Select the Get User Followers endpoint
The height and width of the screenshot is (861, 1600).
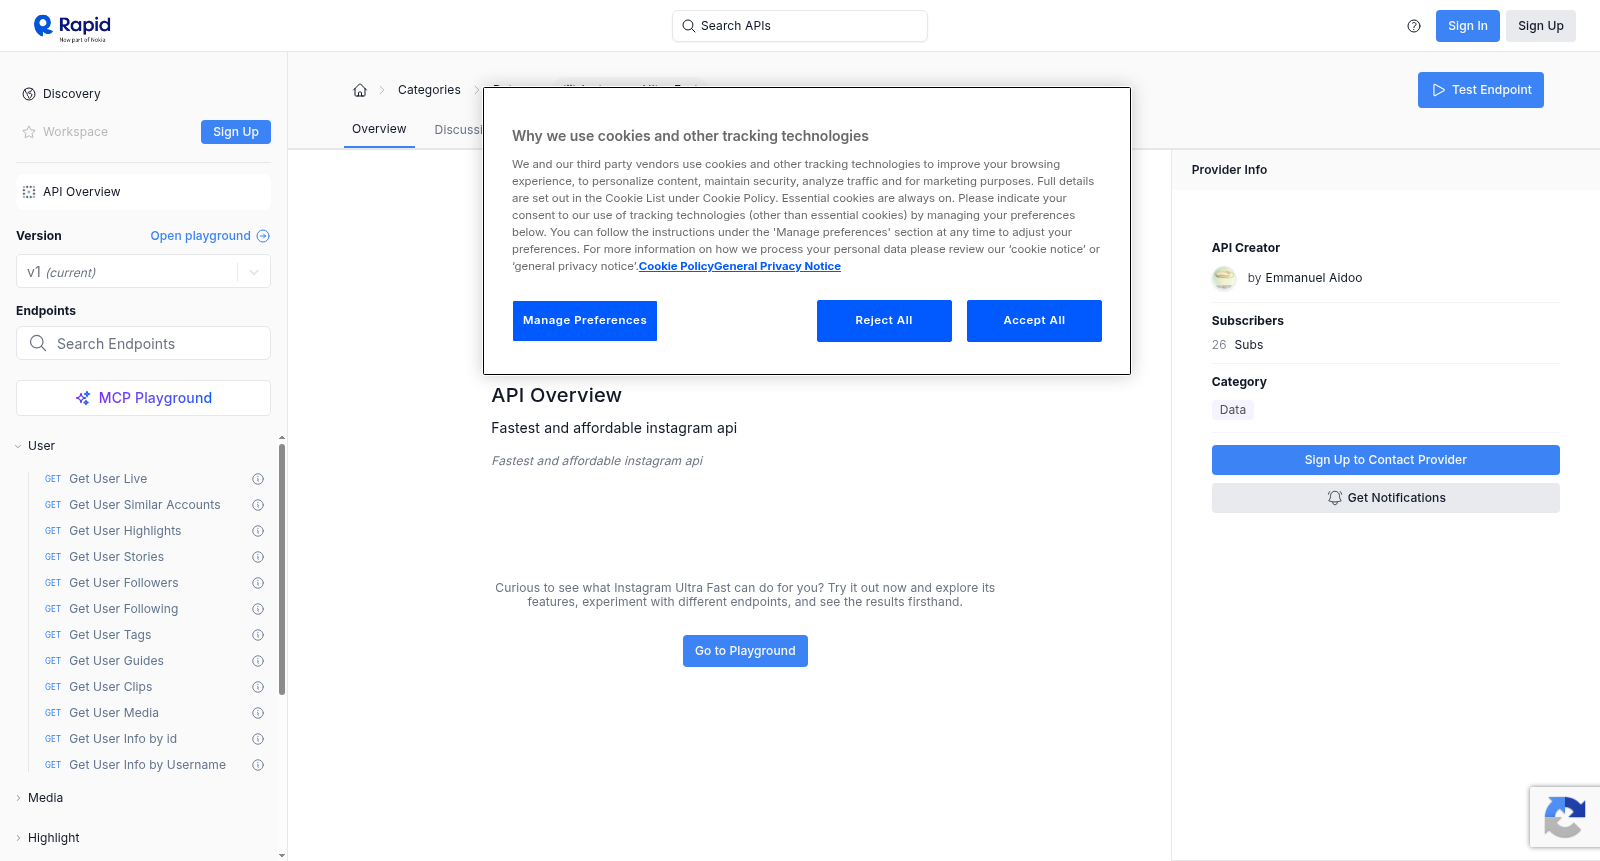pos(124,583)
